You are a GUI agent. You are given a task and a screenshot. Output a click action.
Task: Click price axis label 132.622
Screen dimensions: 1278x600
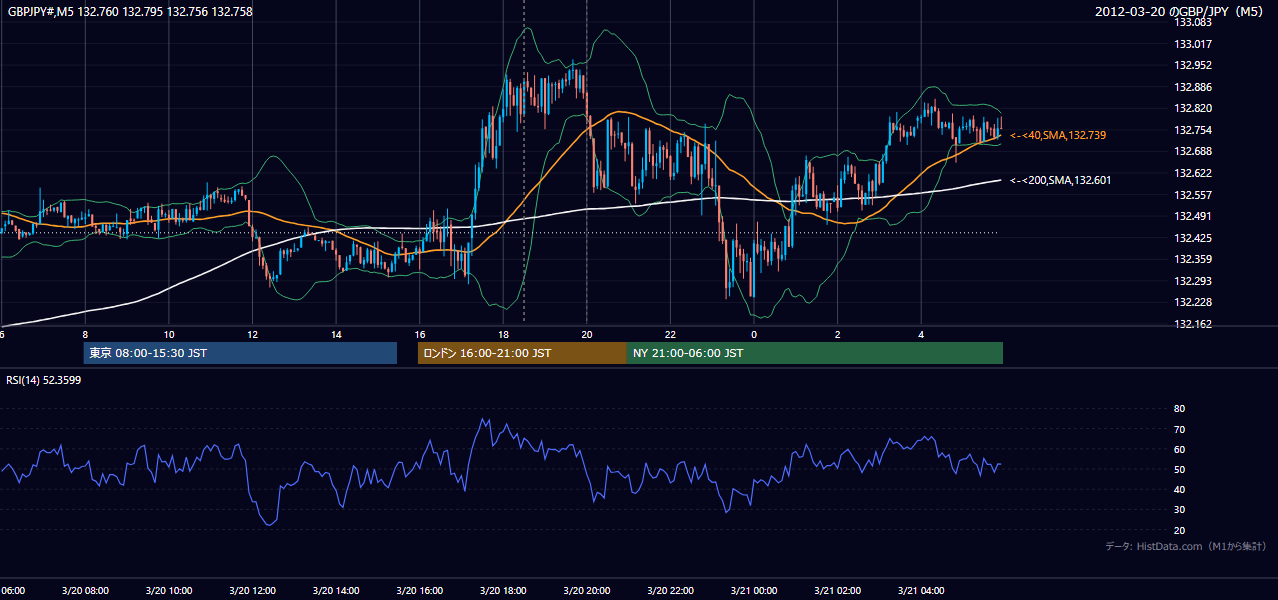[x=1192, y=173]
